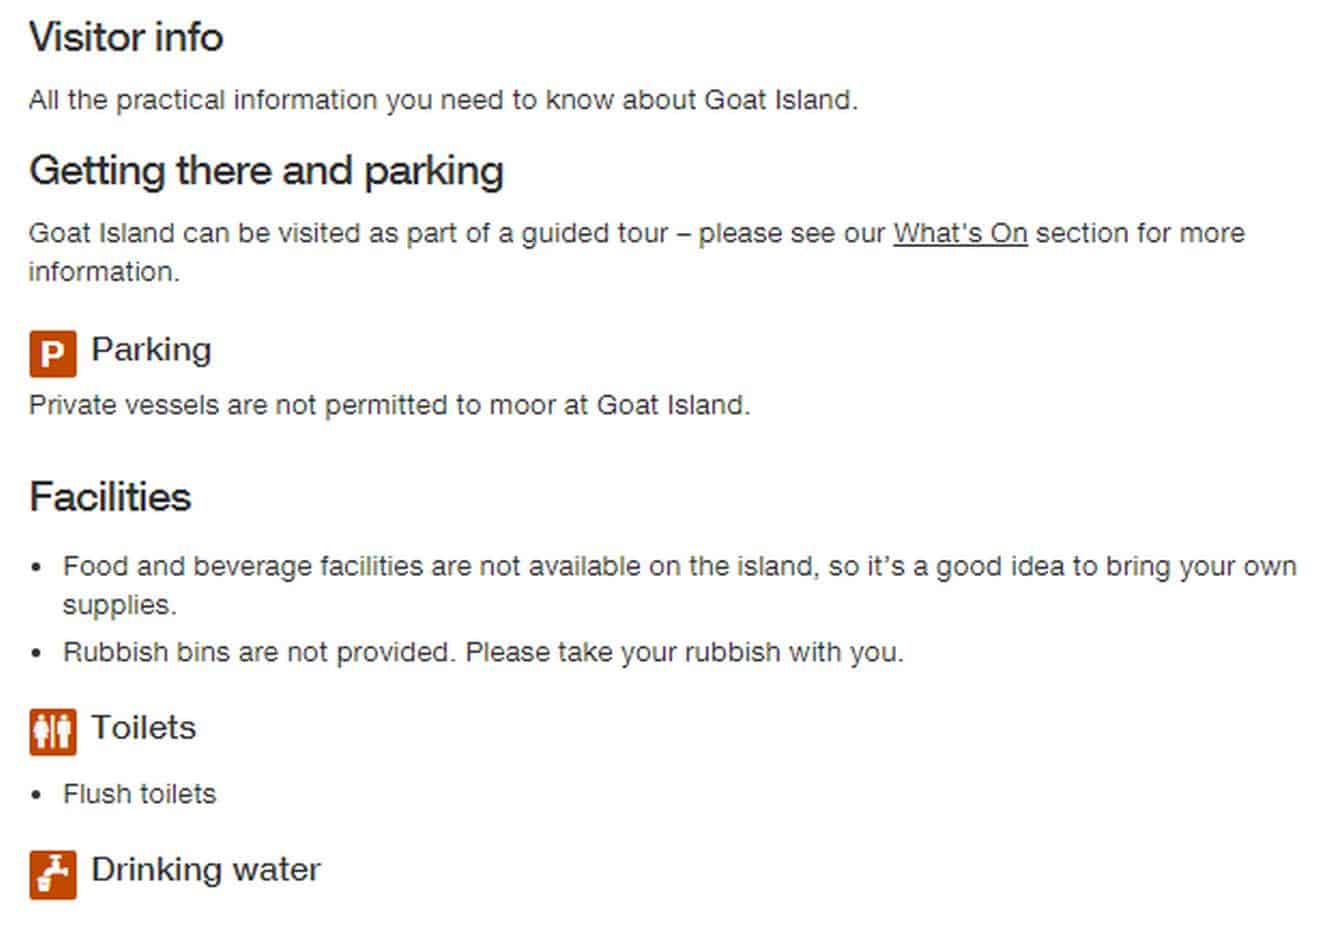This screenshot has height=938, width=1333.
Task: Open the What's On link
Action: (960, 233)
